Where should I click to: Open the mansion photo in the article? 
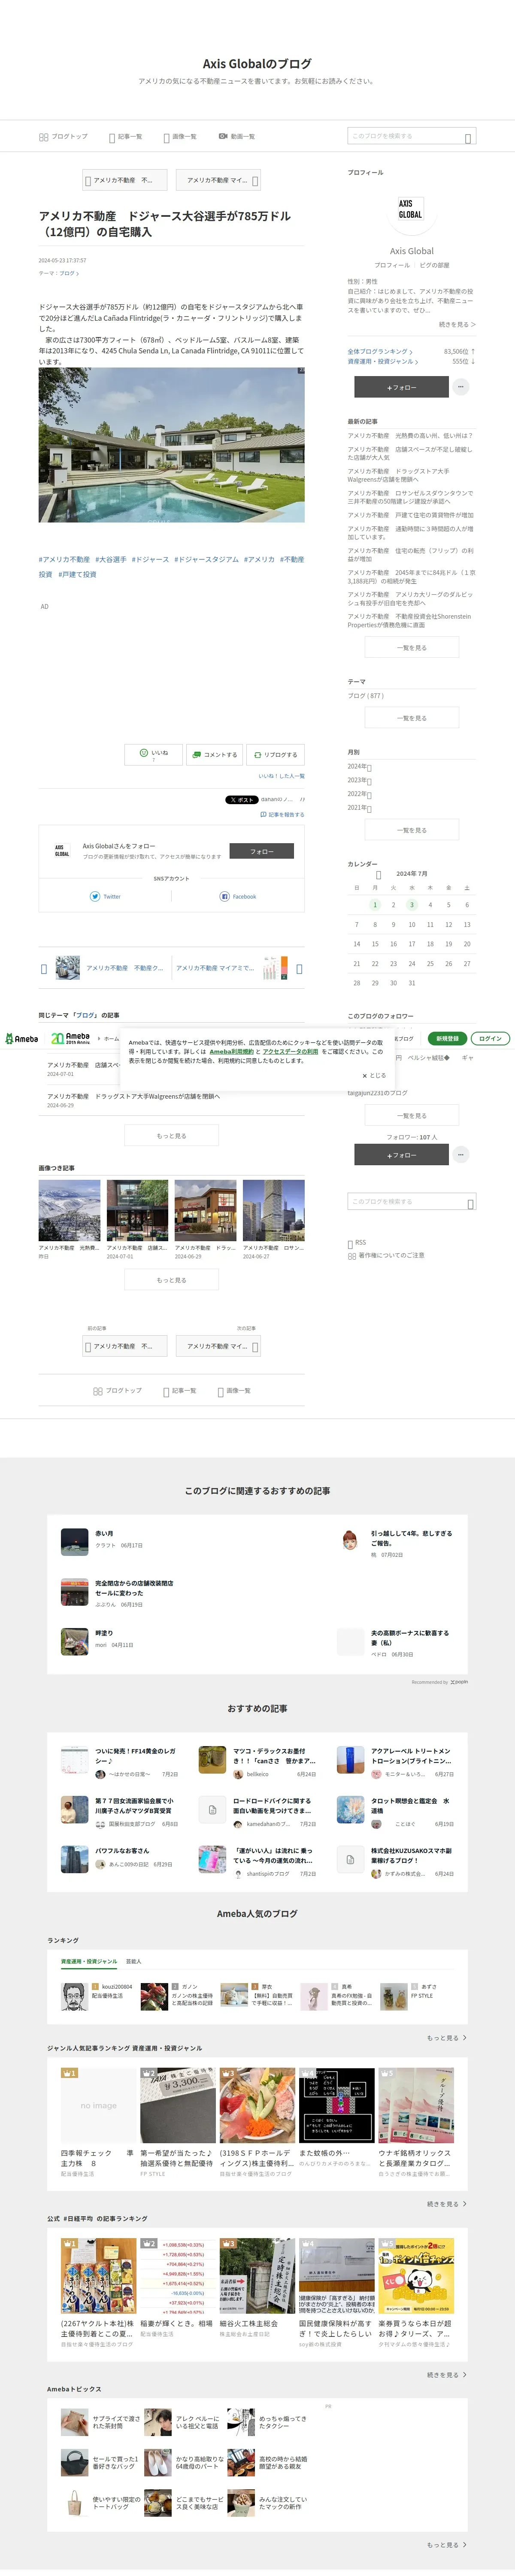pyautogui.click(x=172, y=445)
